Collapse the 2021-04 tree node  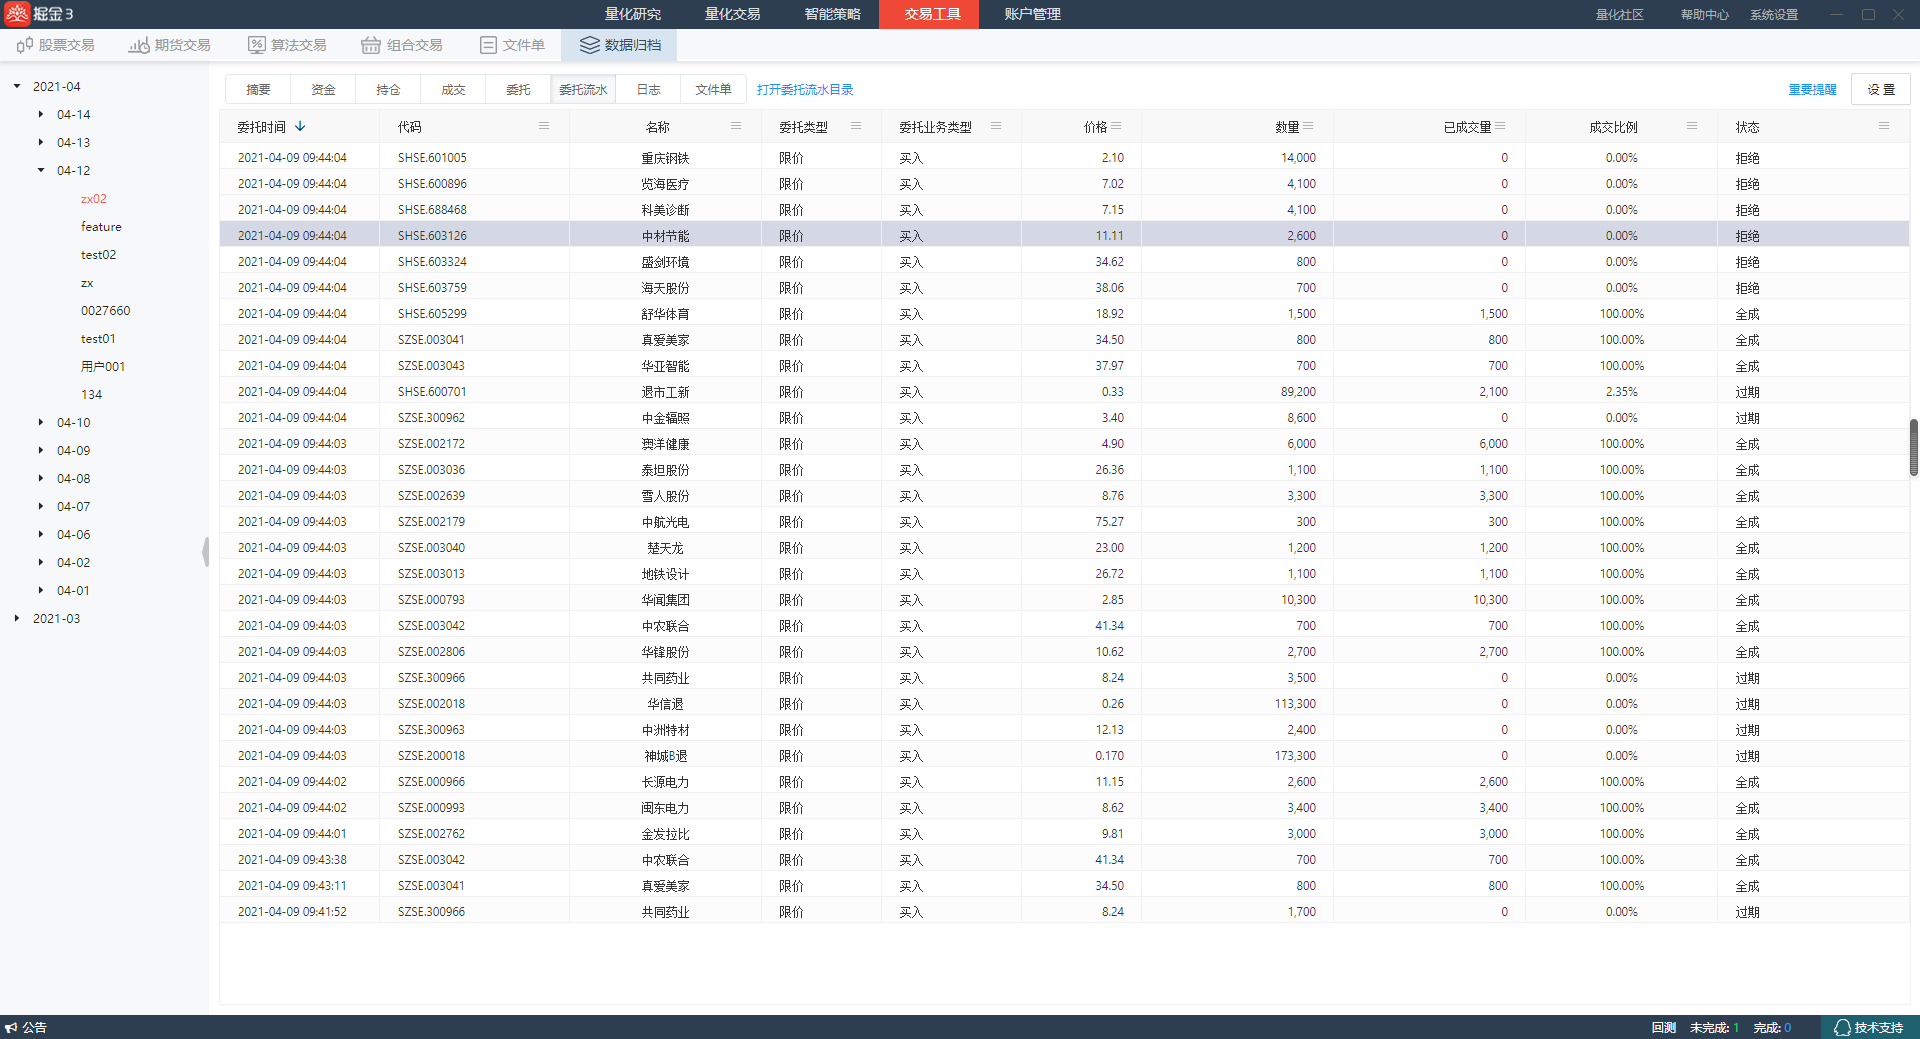pyautogui.click(x=17, y=87)
